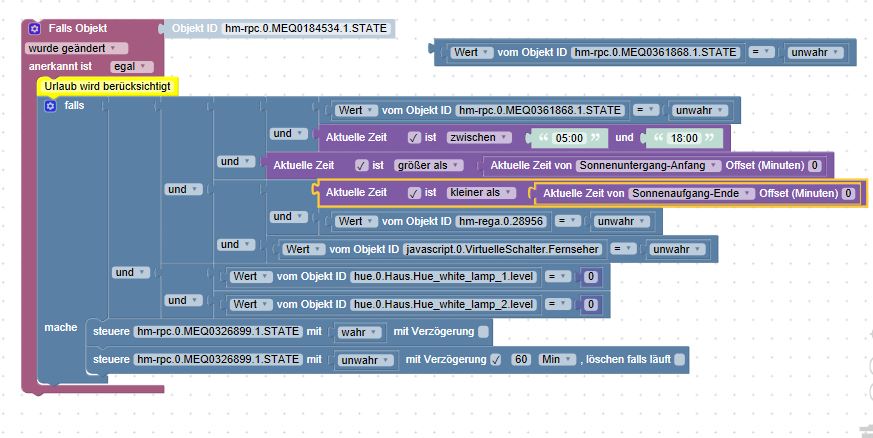Viewport: 873px width, 438px height.
Task: Select object ID in the detached top-right block
Action: [x=656, y=52]
